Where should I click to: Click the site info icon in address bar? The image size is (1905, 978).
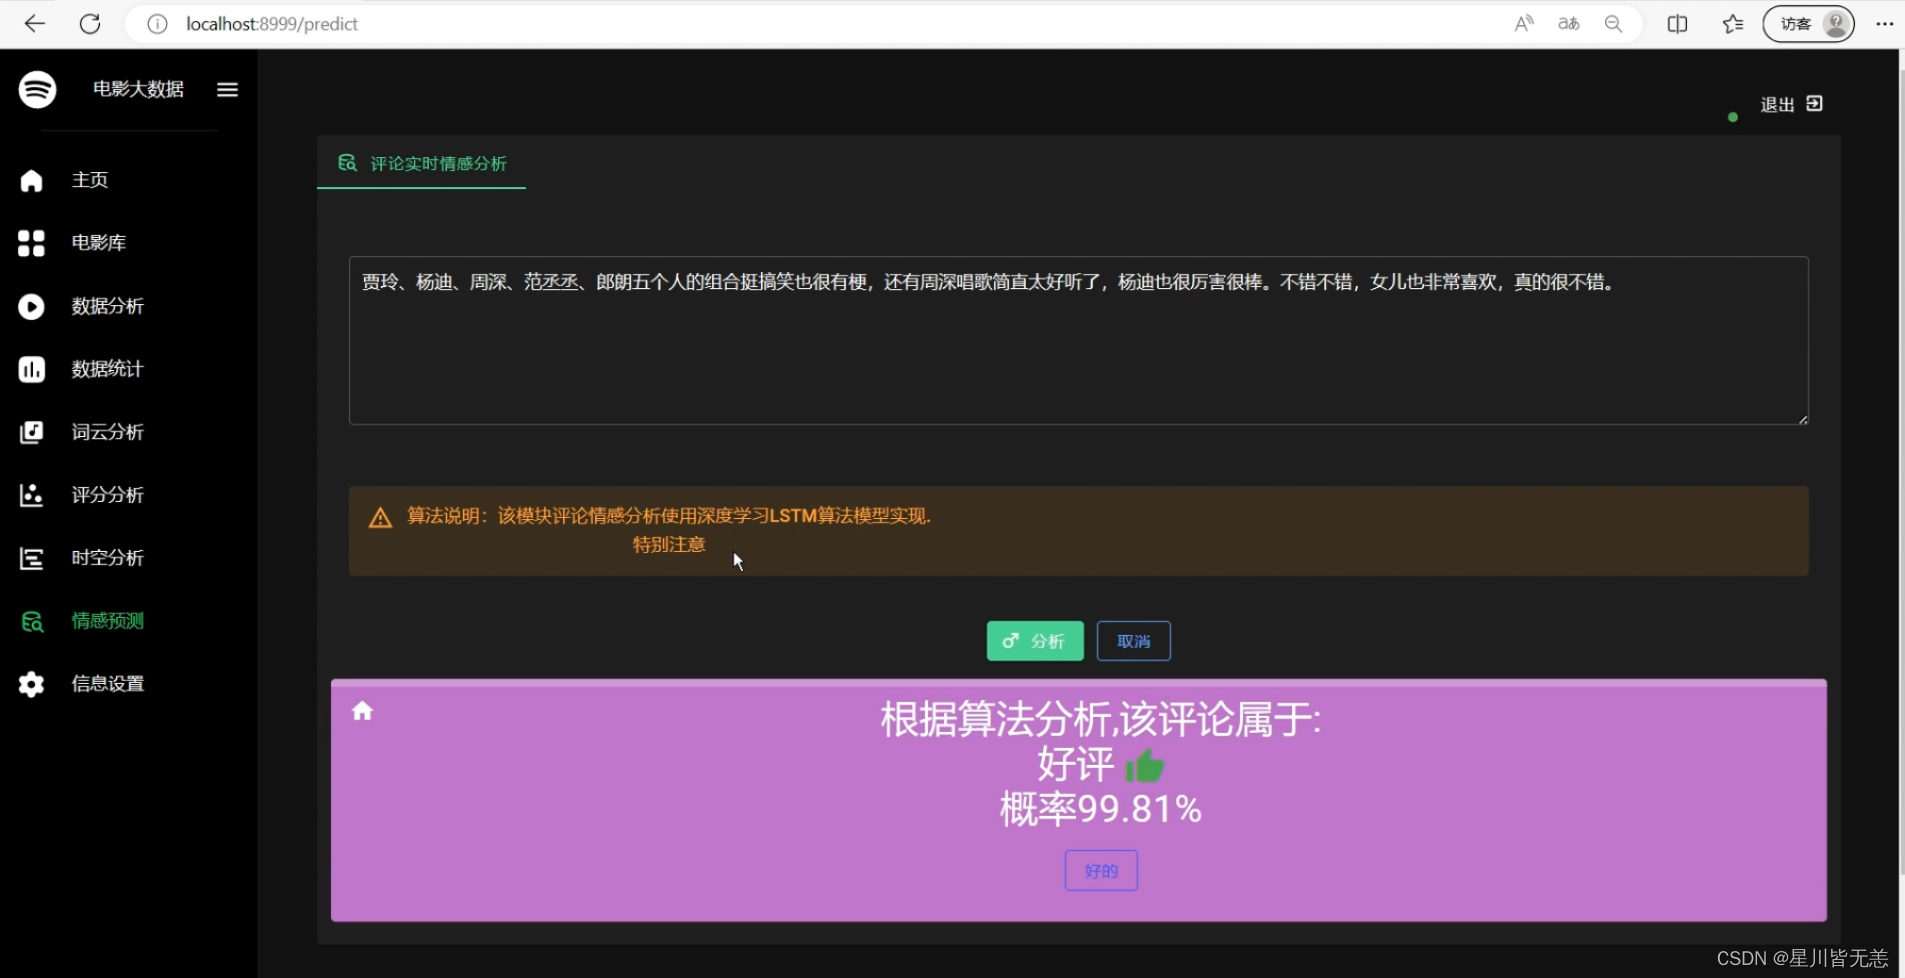[157, 24]
